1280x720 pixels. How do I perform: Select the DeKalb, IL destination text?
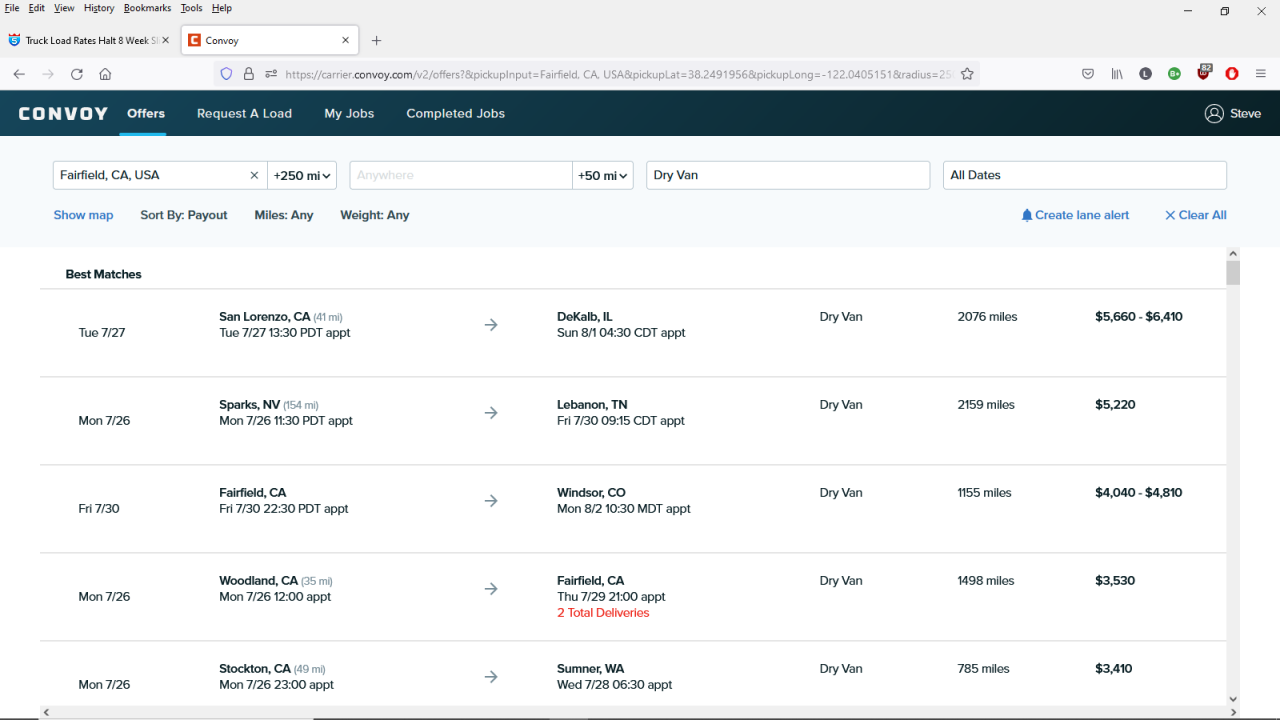tap(584, 317)
